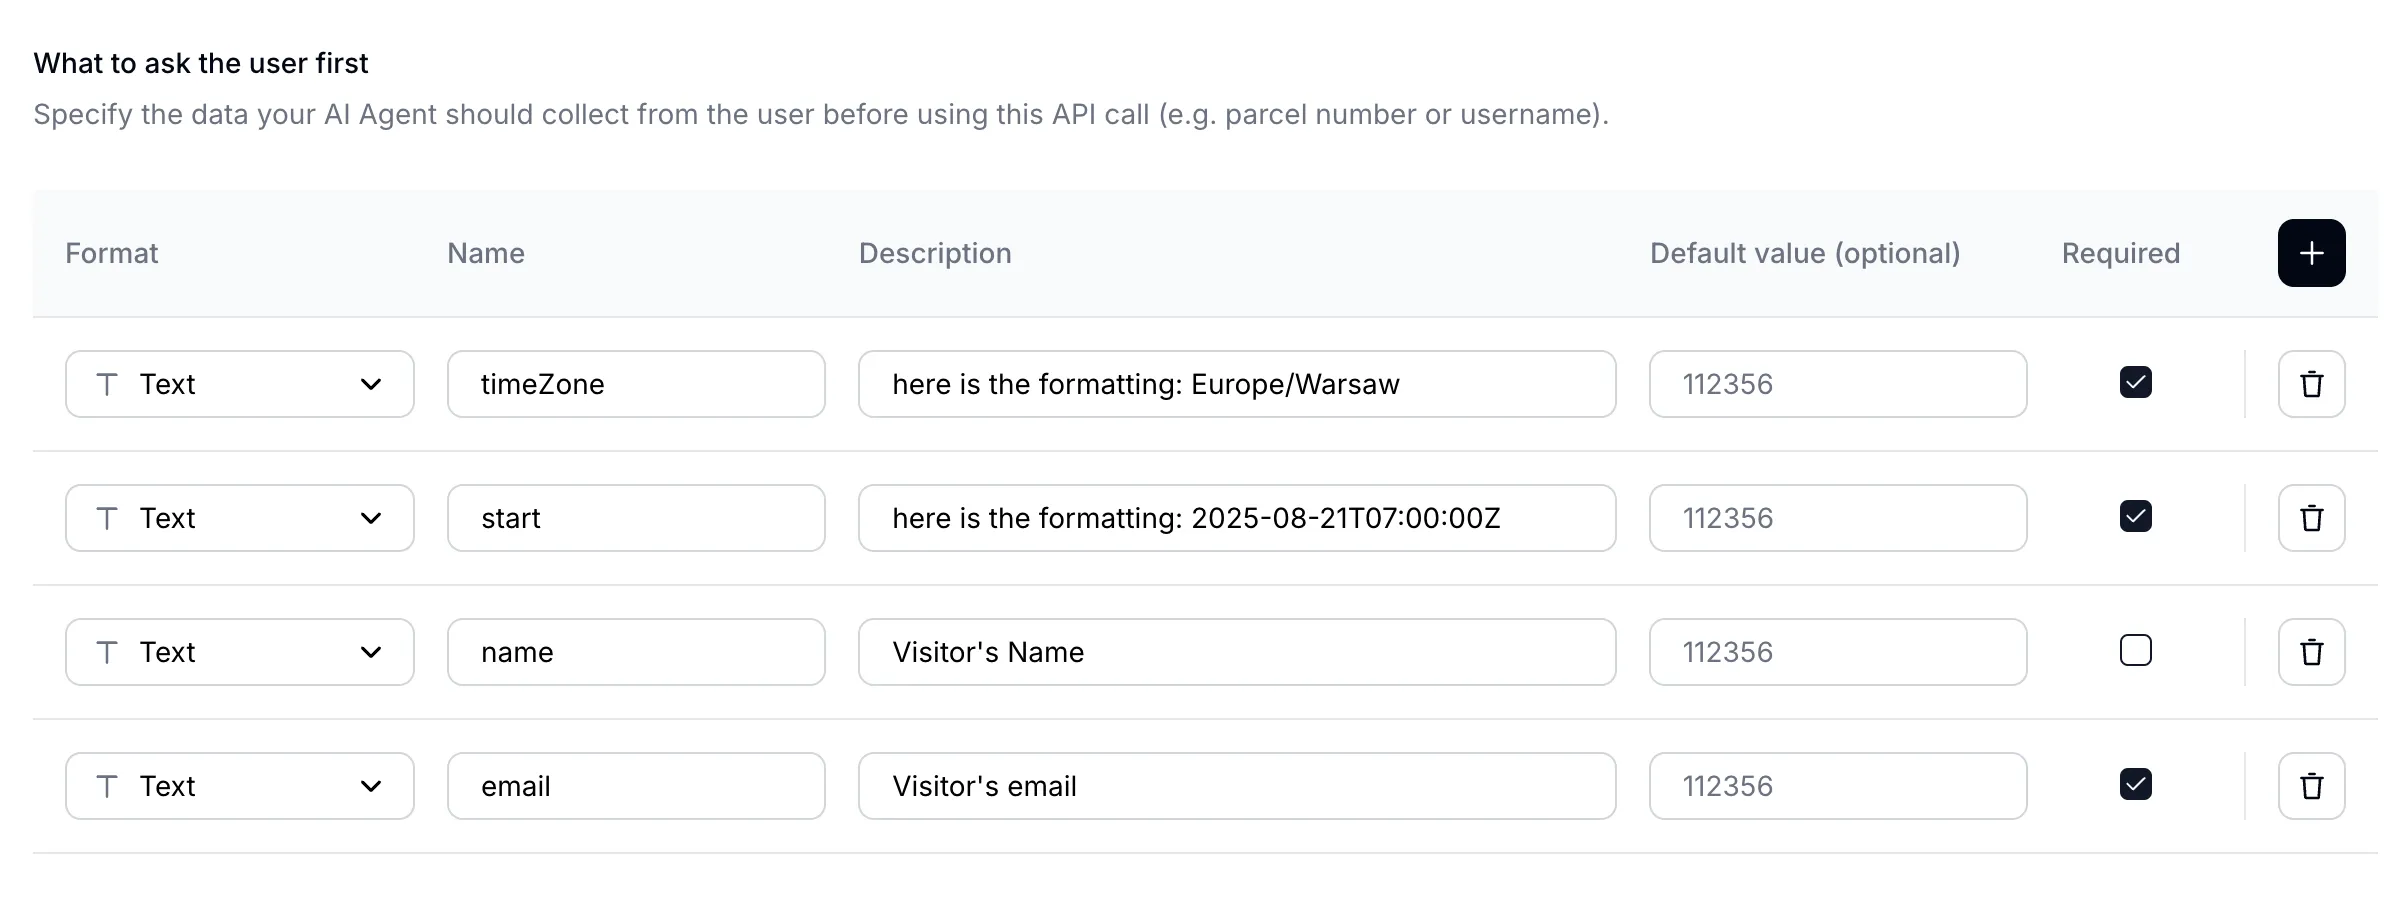This screenshot has width=2390, height=904.
Task: Open Format dropdown for the name row
Action: pos(239,652)
